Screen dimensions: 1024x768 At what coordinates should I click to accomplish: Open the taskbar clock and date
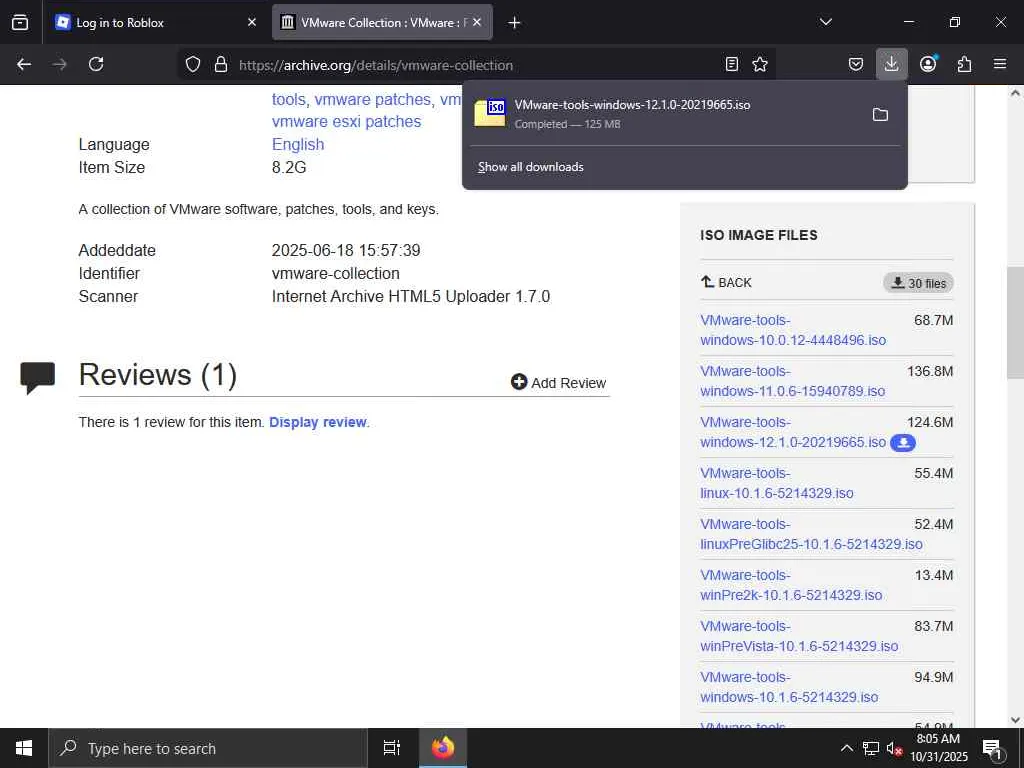pos(938,748)
